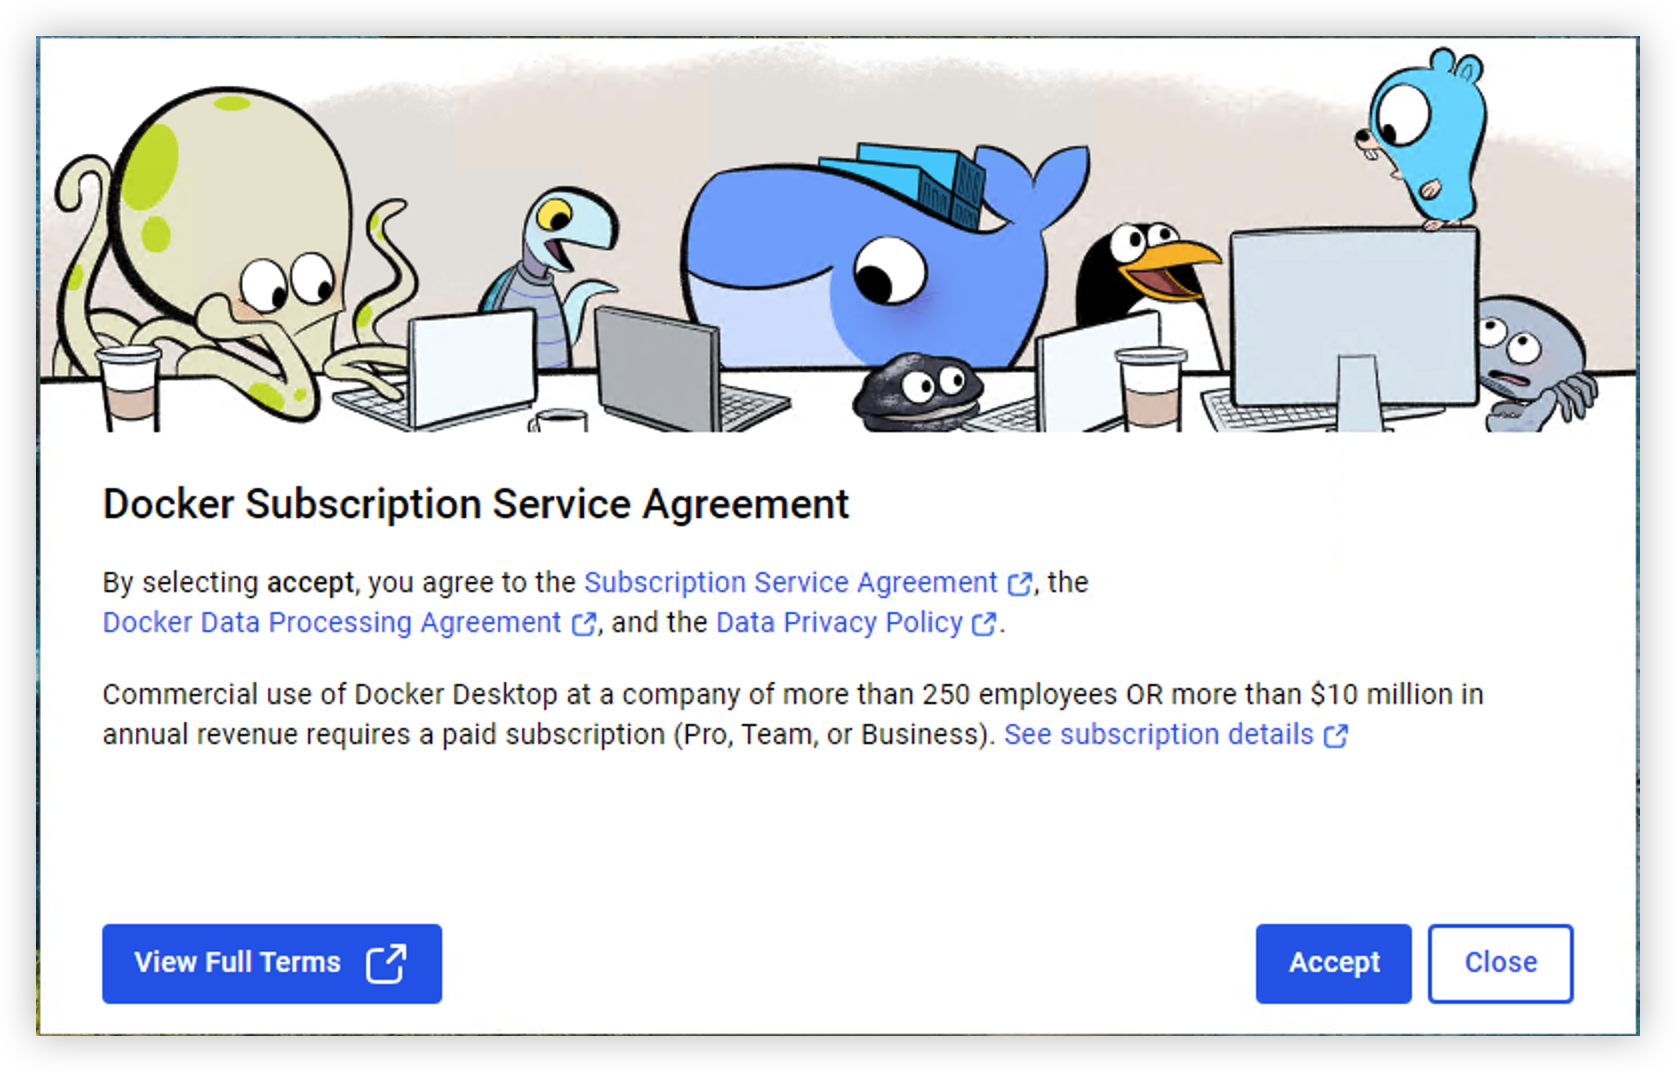The width and height of the screenshot is (1676, 1072).
Task: Open the Data Privacy Policy link
Action: [x=839, y=622]
